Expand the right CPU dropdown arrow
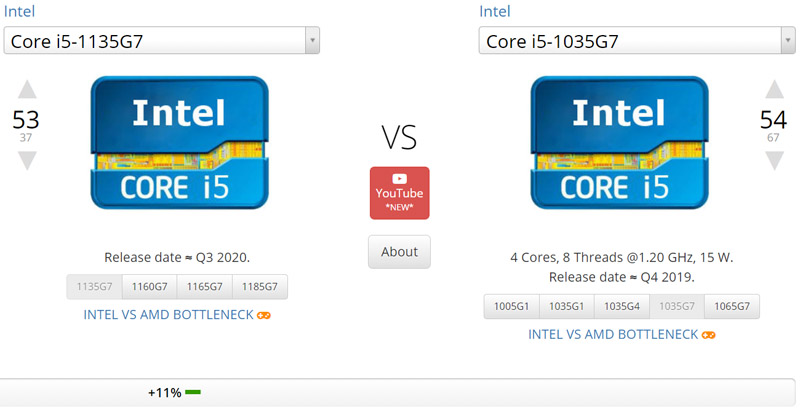 pyautogui.click(x=788, y=41)
